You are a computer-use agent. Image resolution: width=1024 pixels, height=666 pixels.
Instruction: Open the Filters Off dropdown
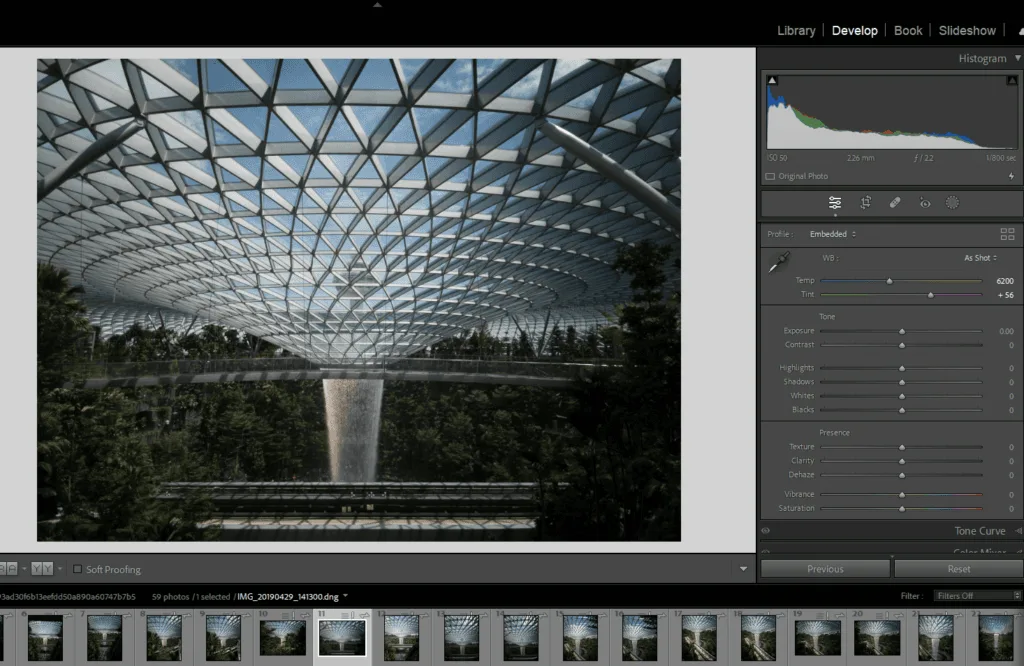976,595
